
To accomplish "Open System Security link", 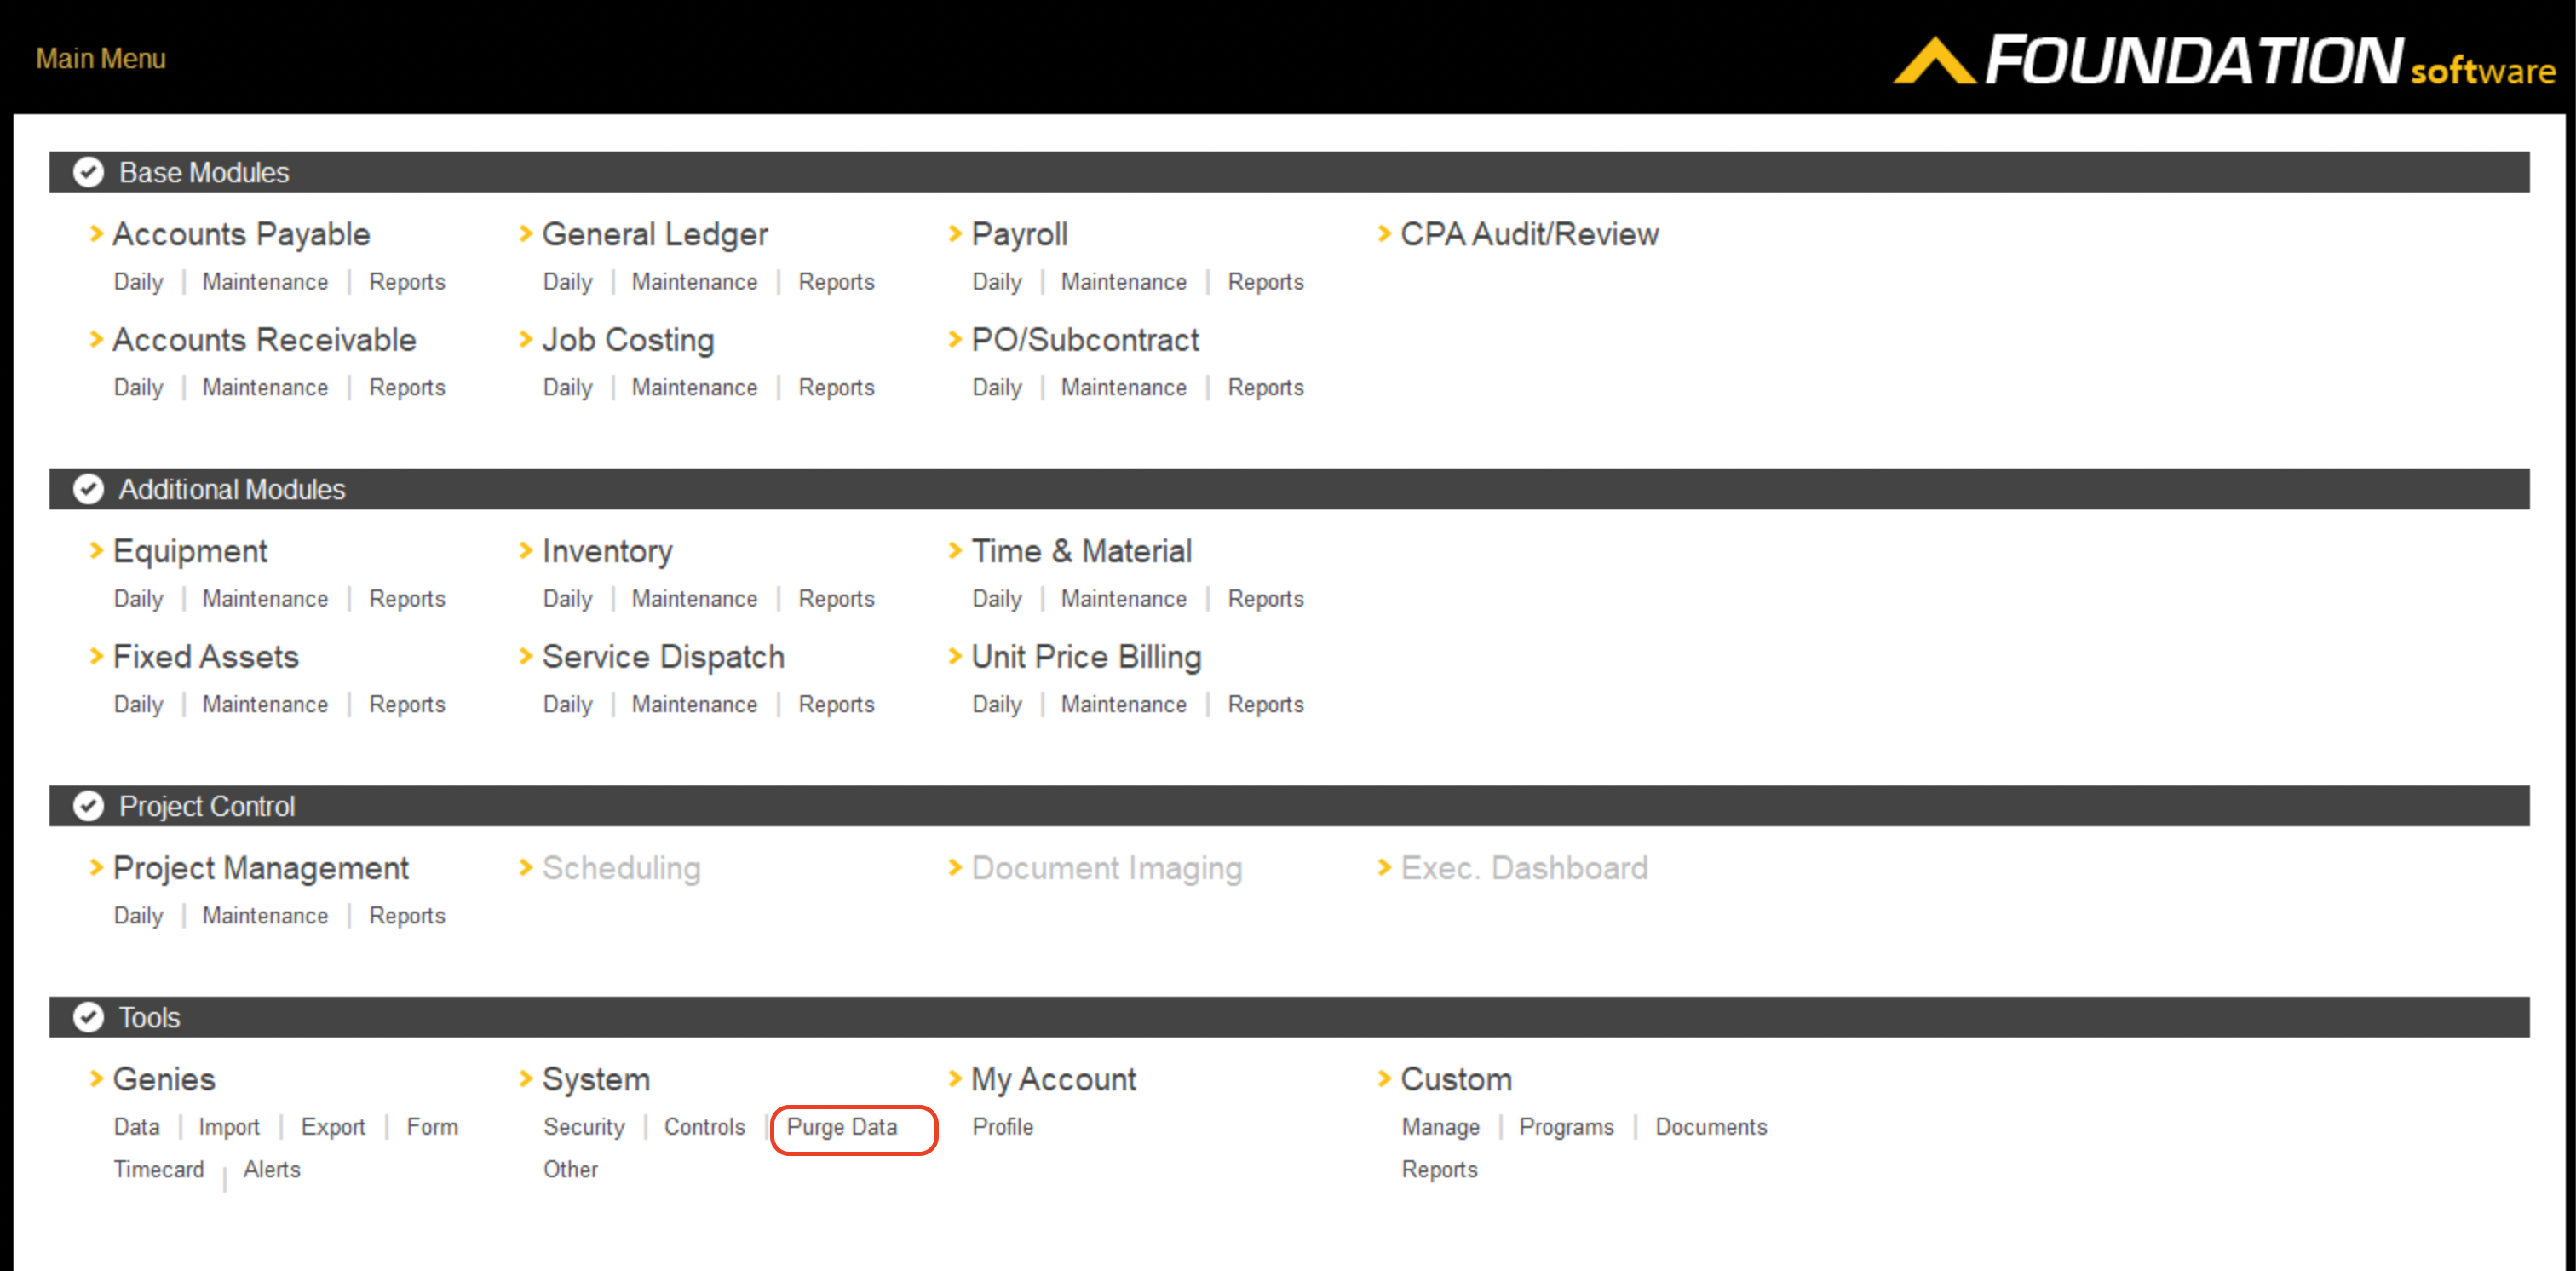I will coord(584,1127).
